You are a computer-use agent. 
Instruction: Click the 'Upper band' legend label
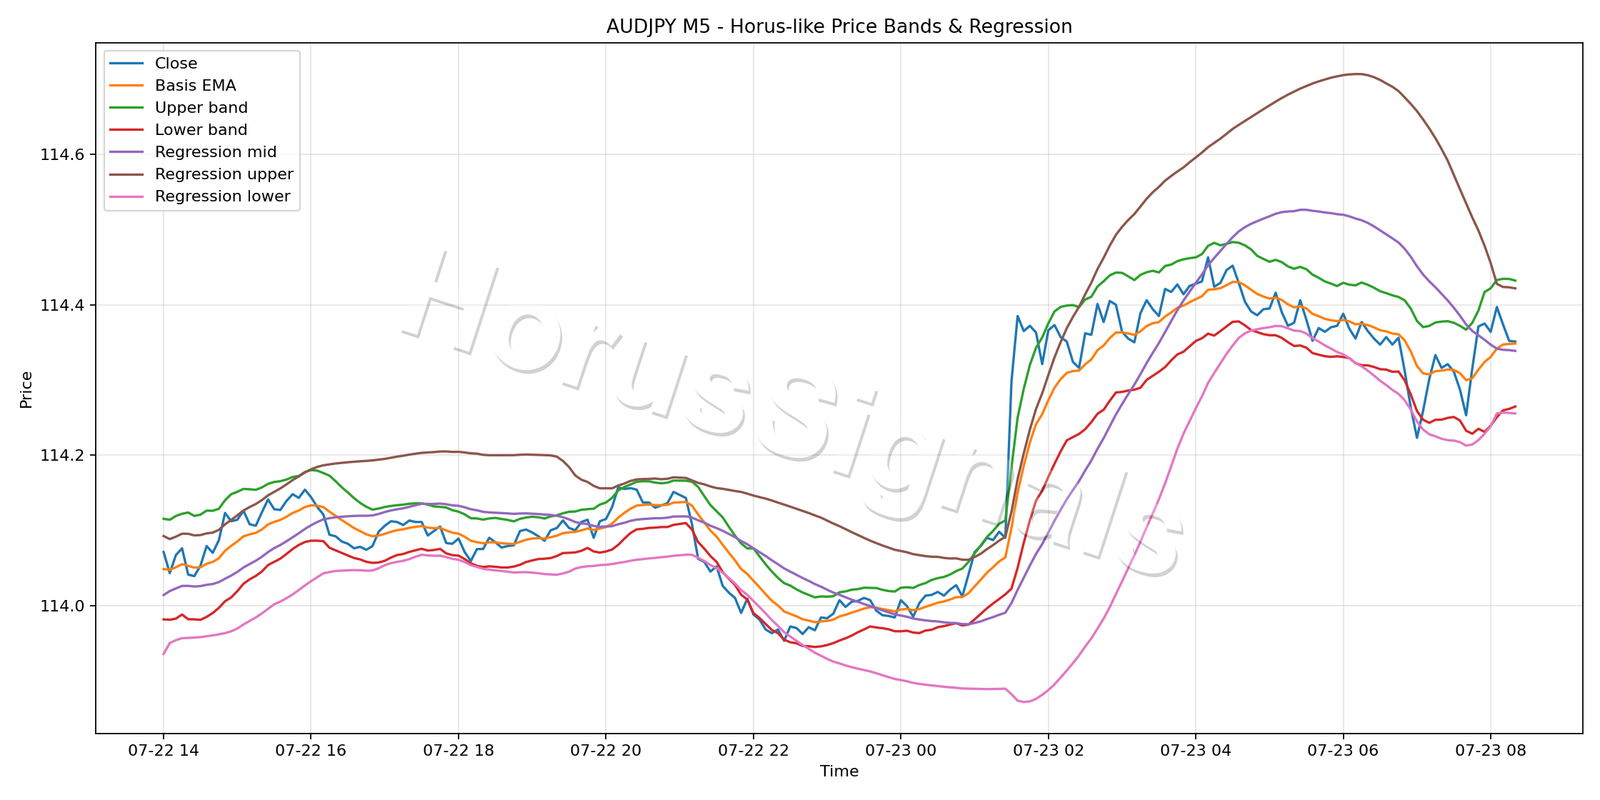pyautogui.click(x=201, y=108)
